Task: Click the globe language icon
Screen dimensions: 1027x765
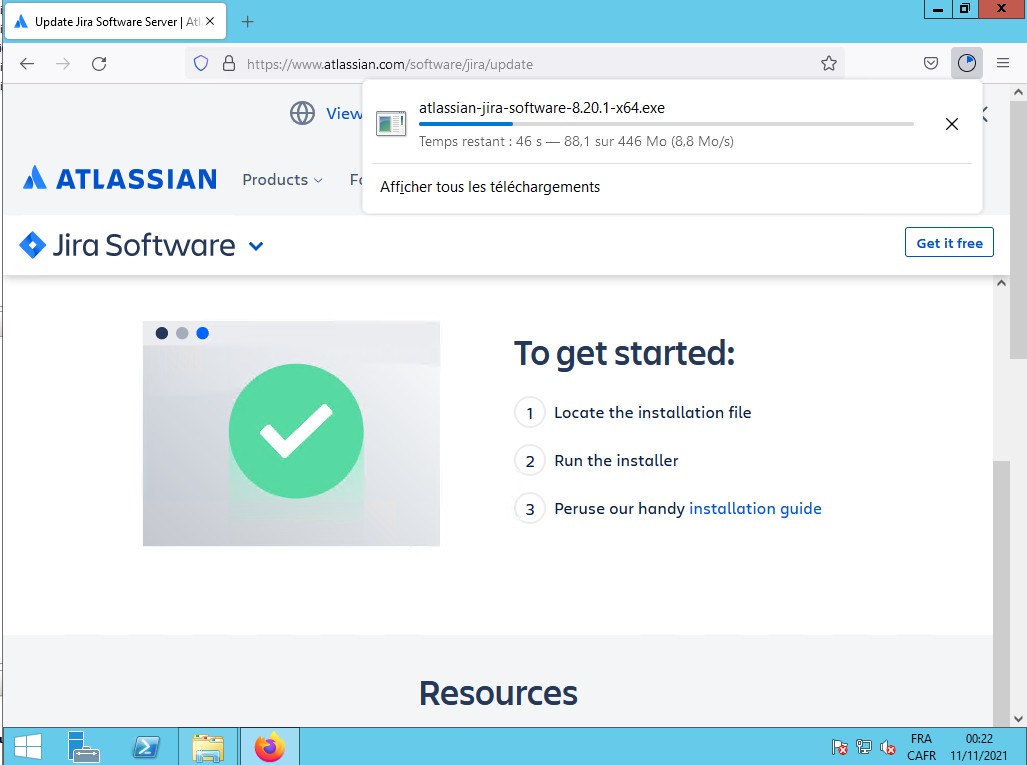Action: pos(303,113)
